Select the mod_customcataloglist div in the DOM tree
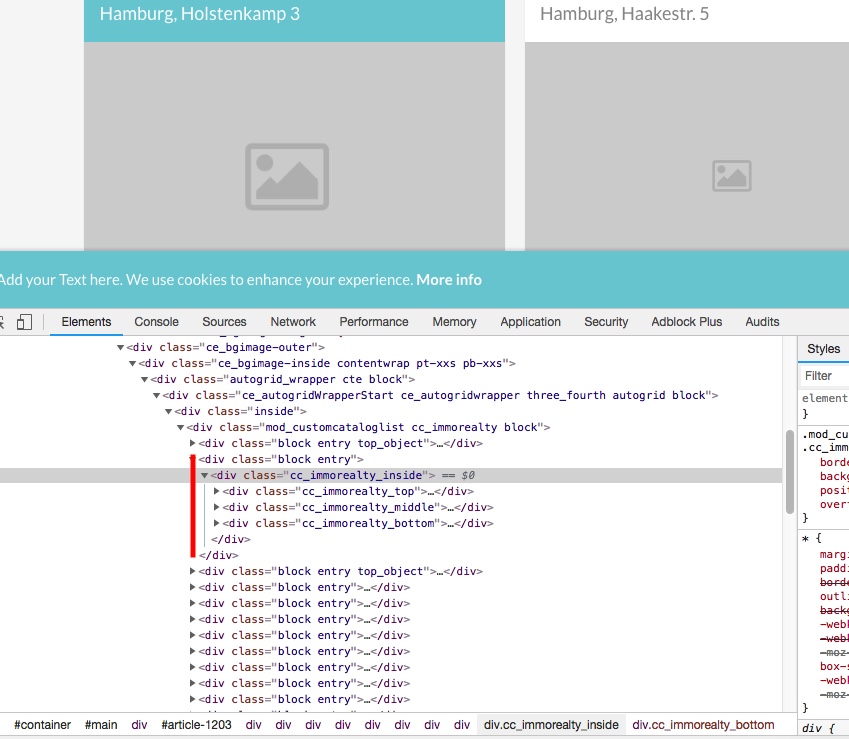The image size is (849, 739). click(370, 427)
